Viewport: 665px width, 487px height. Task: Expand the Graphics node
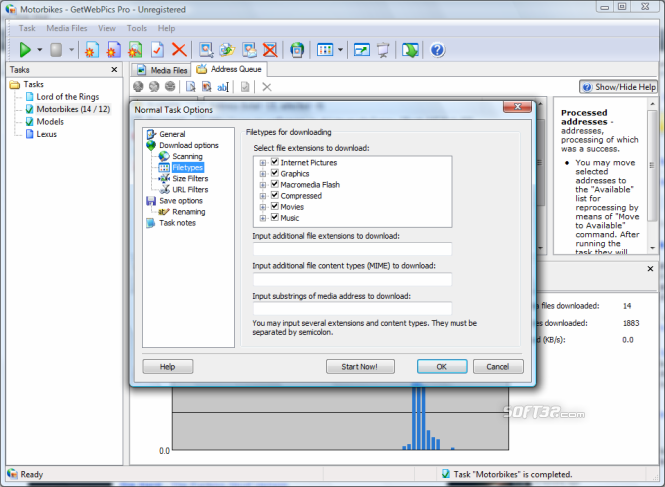pyautogui.click(x=263, y=174)
